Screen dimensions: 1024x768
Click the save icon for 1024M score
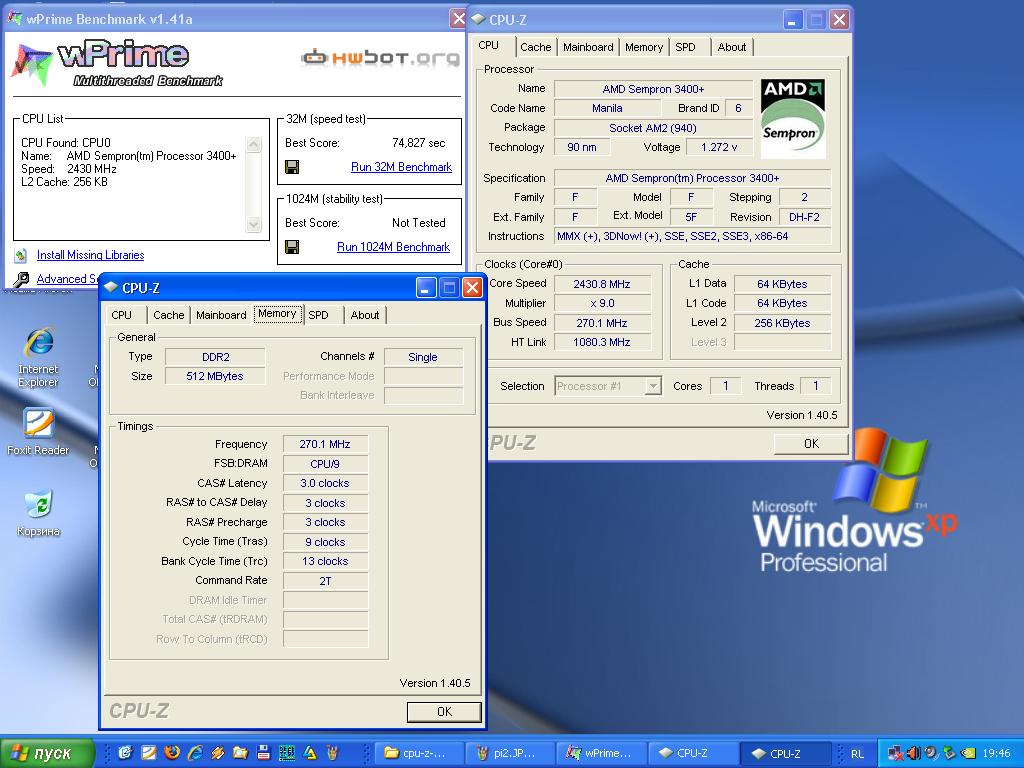[292, 247]
